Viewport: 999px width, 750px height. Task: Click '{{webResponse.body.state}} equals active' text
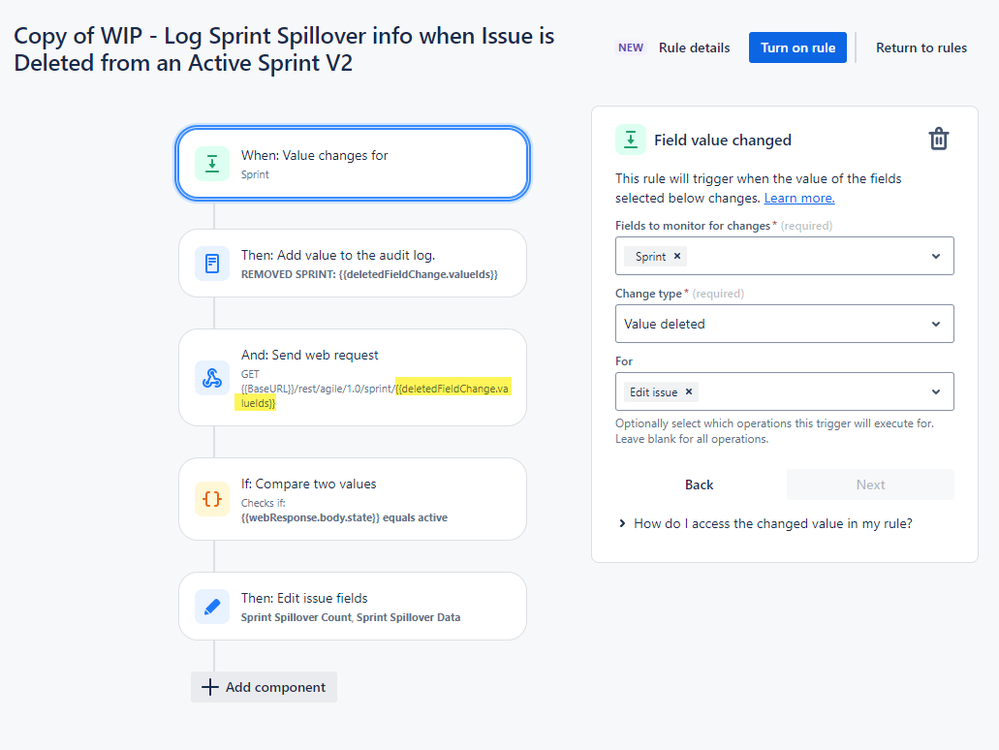pos(344,517)
